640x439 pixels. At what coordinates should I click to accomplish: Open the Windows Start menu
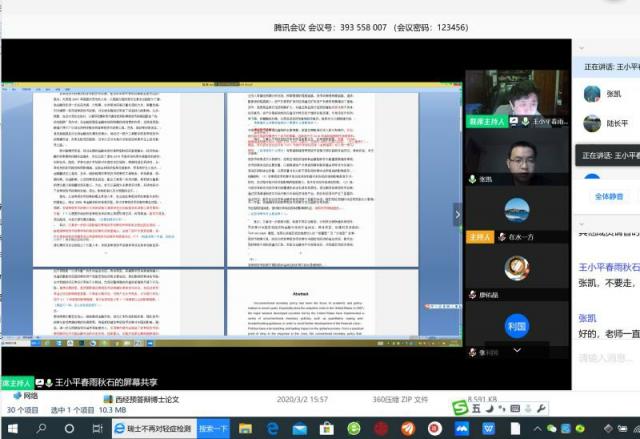pyautogui.click(x=12, y=428)
